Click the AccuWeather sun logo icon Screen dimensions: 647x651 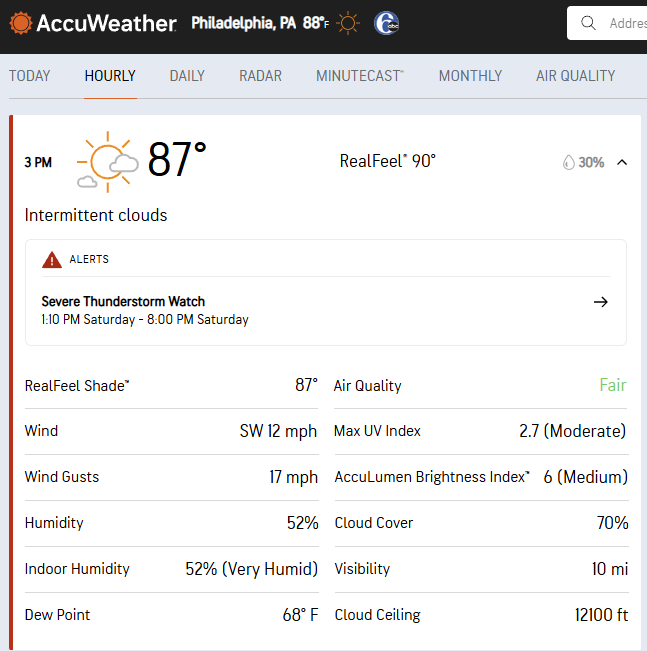pyautogui.click(x=21, y=23)
